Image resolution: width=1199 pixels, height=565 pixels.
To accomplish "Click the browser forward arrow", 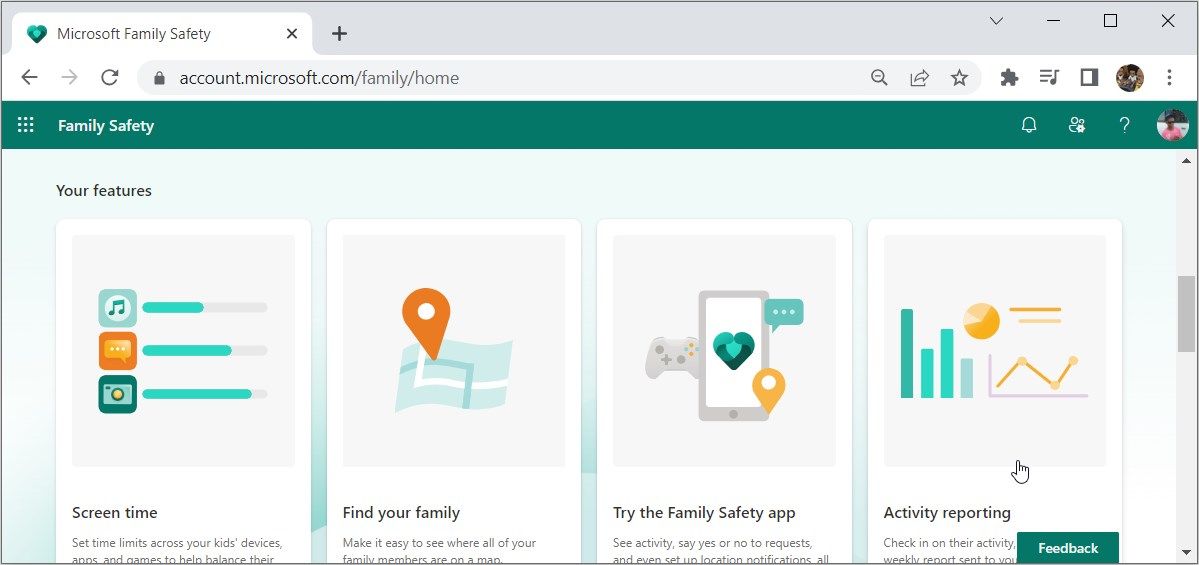I will (x=70, y=77).
